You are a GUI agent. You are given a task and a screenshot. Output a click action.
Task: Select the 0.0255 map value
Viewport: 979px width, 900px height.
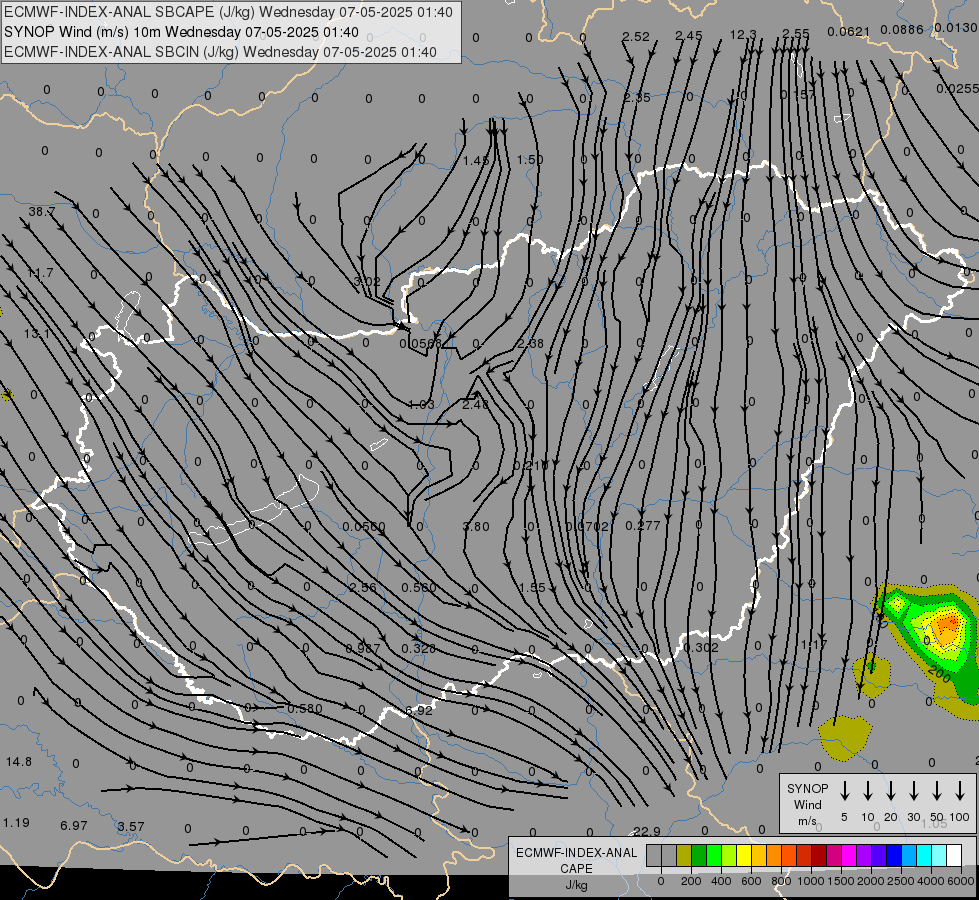pos(958,89)
